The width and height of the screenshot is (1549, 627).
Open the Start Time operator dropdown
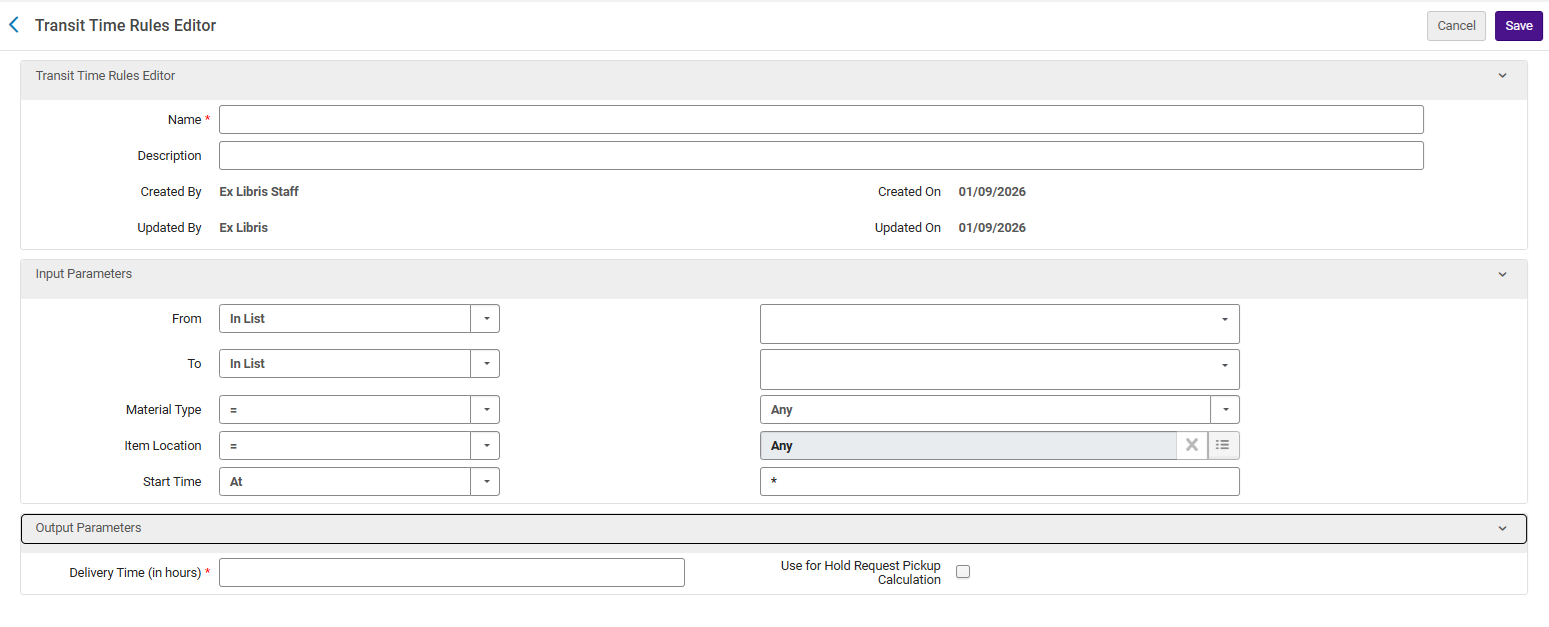[x=485, y=482]
